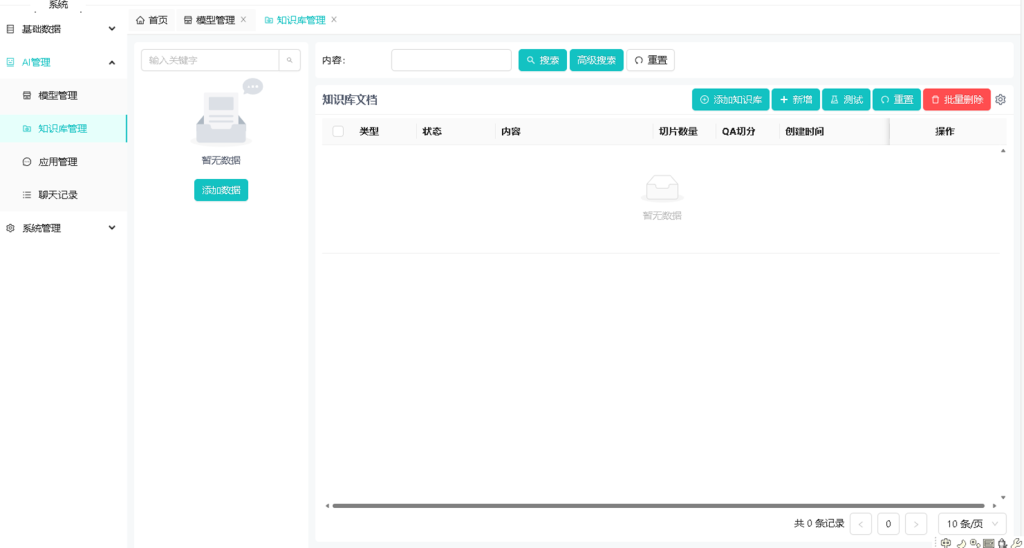Click the 共 0 条记录 text

click(x=819, y=524)
